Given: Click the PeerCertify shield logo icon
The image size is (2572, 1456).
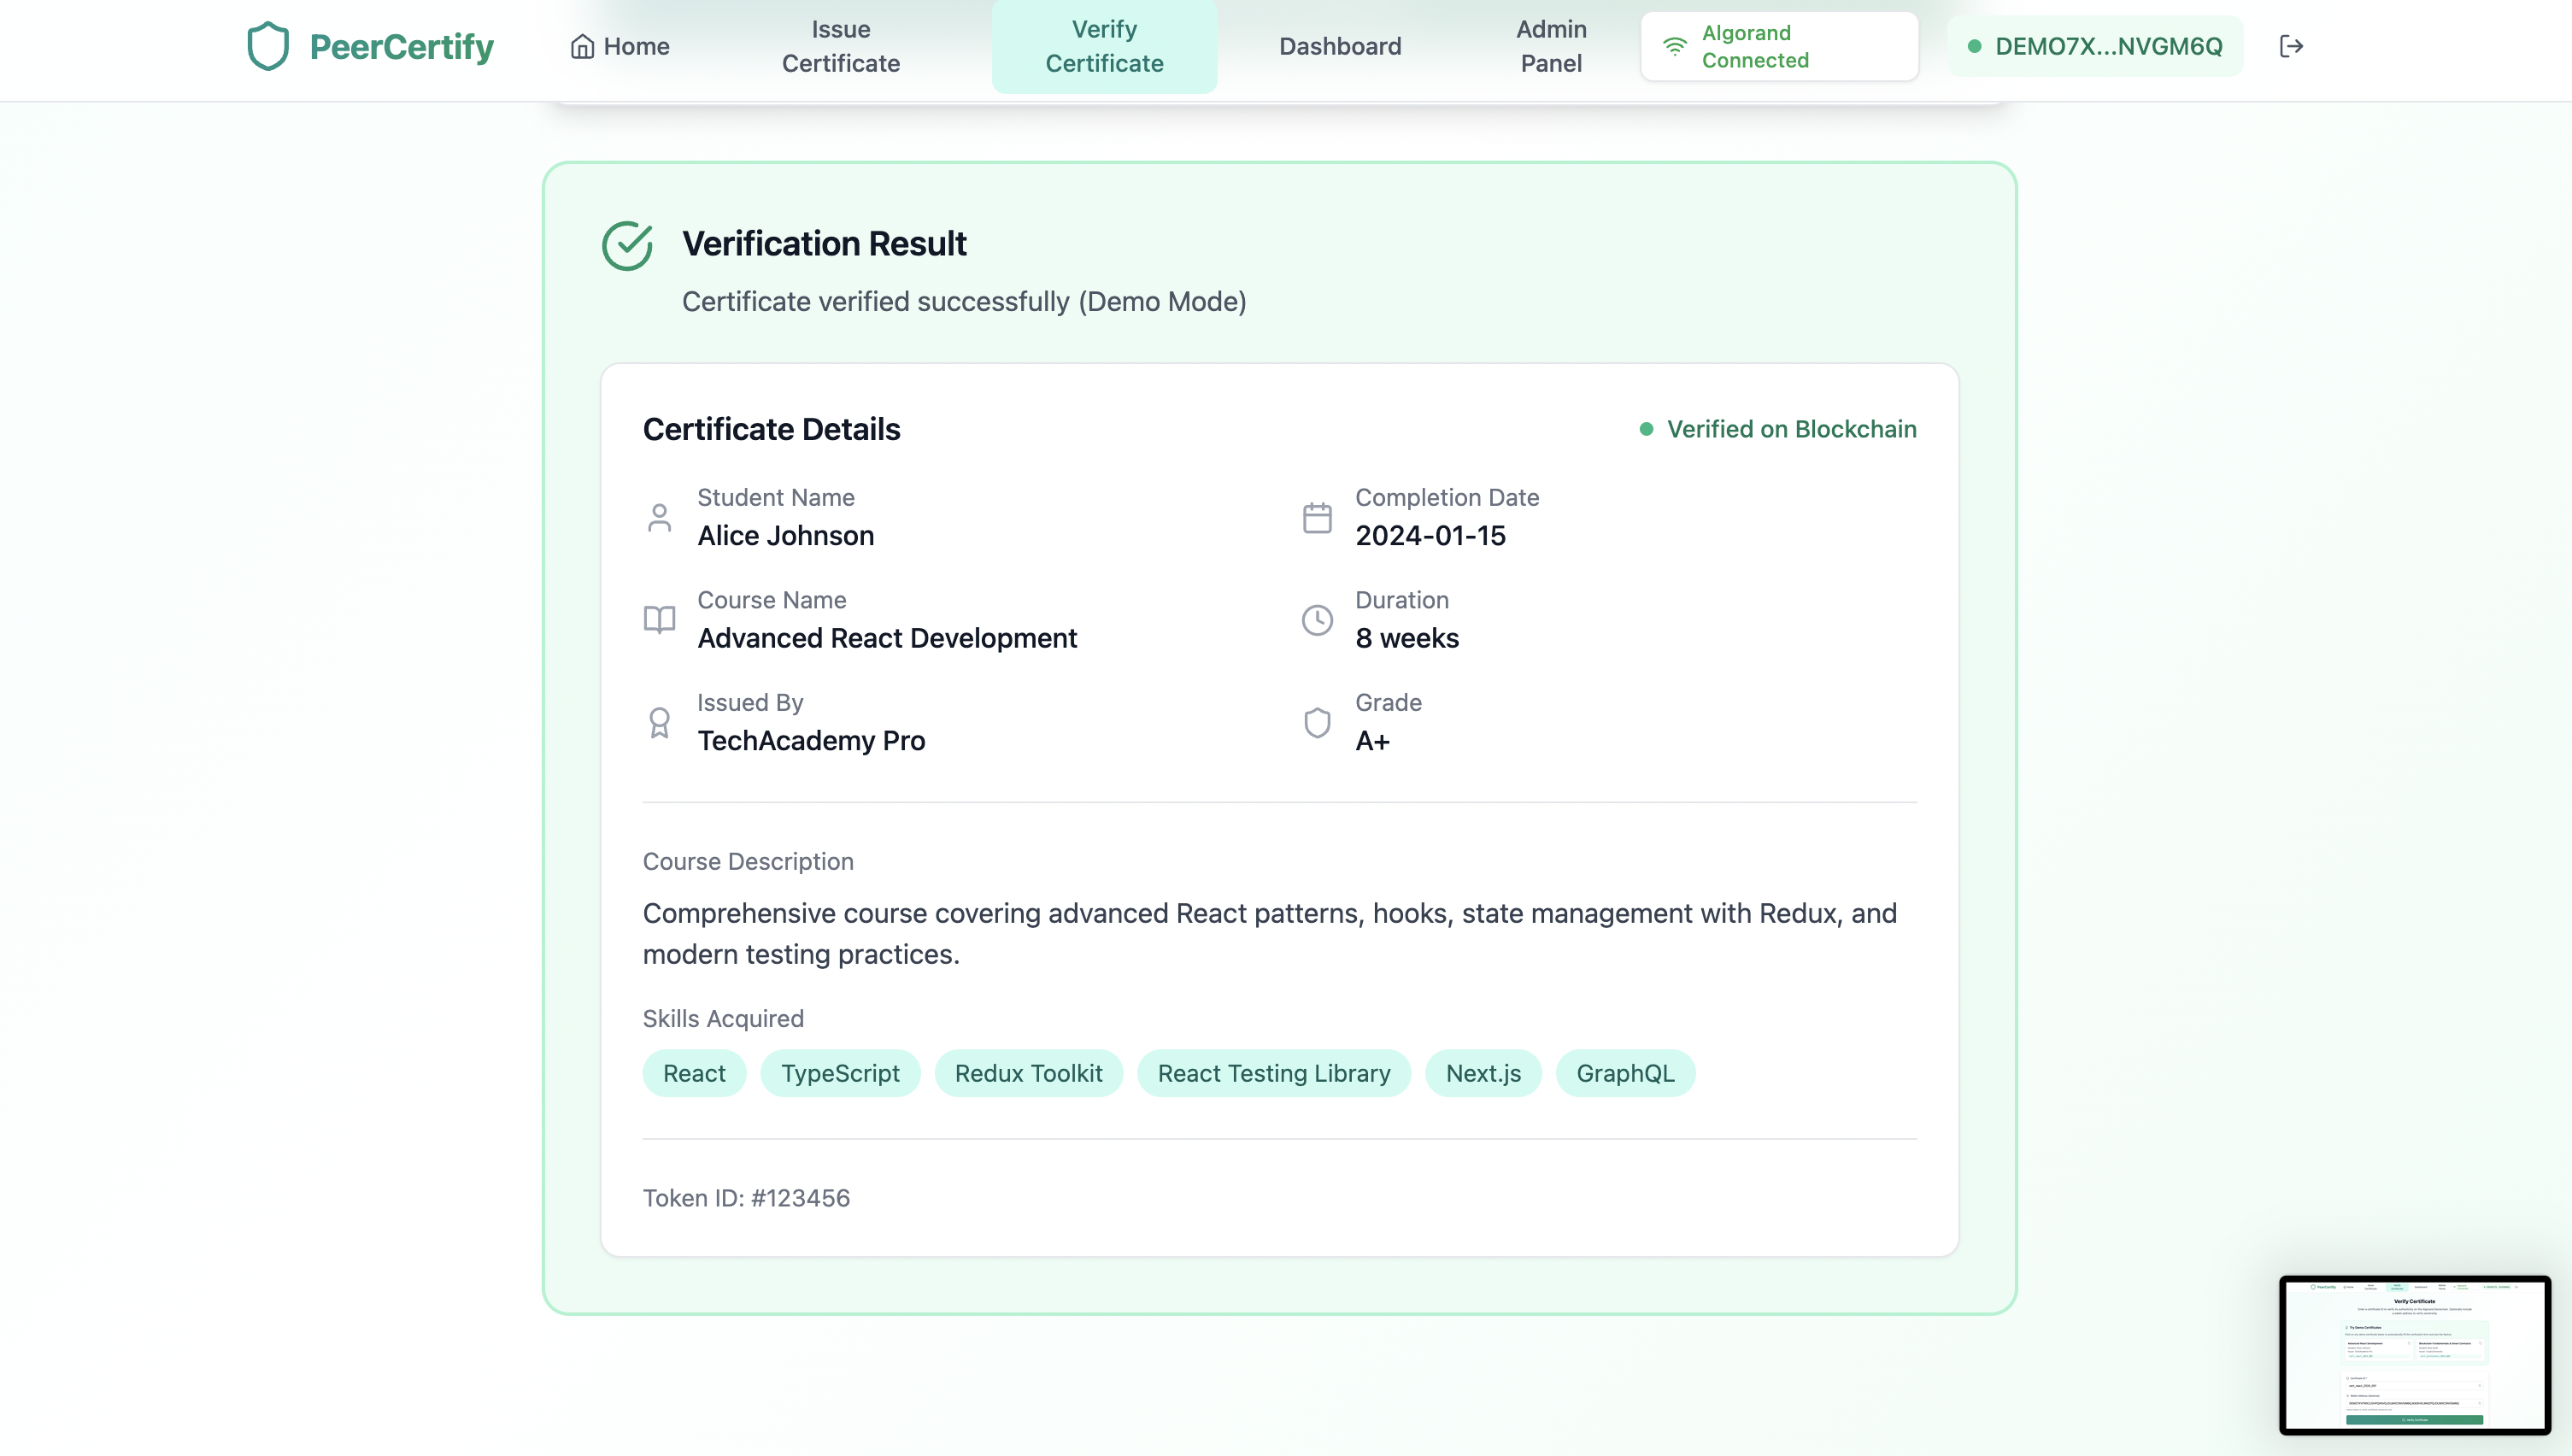Looking at the screenshot, I should coord(268,46).
